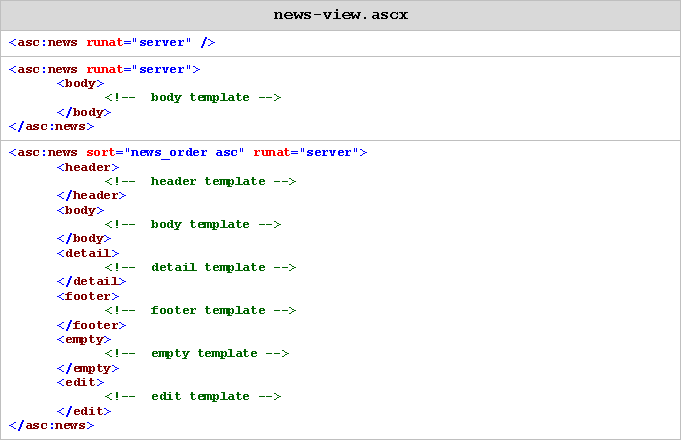Click the closing footer tag
This screenshot has height=440, width=681.
click(x=91, y=325)
